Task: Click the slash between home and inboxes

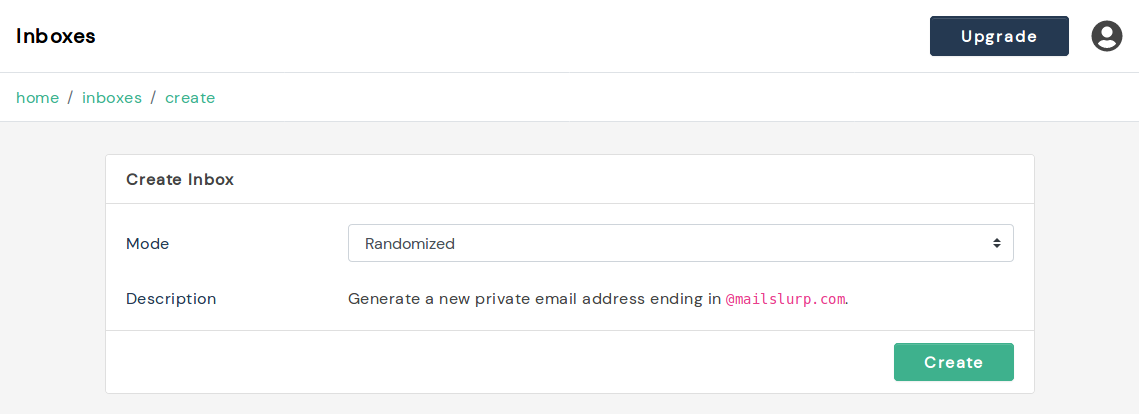Action: click(70, 98)
